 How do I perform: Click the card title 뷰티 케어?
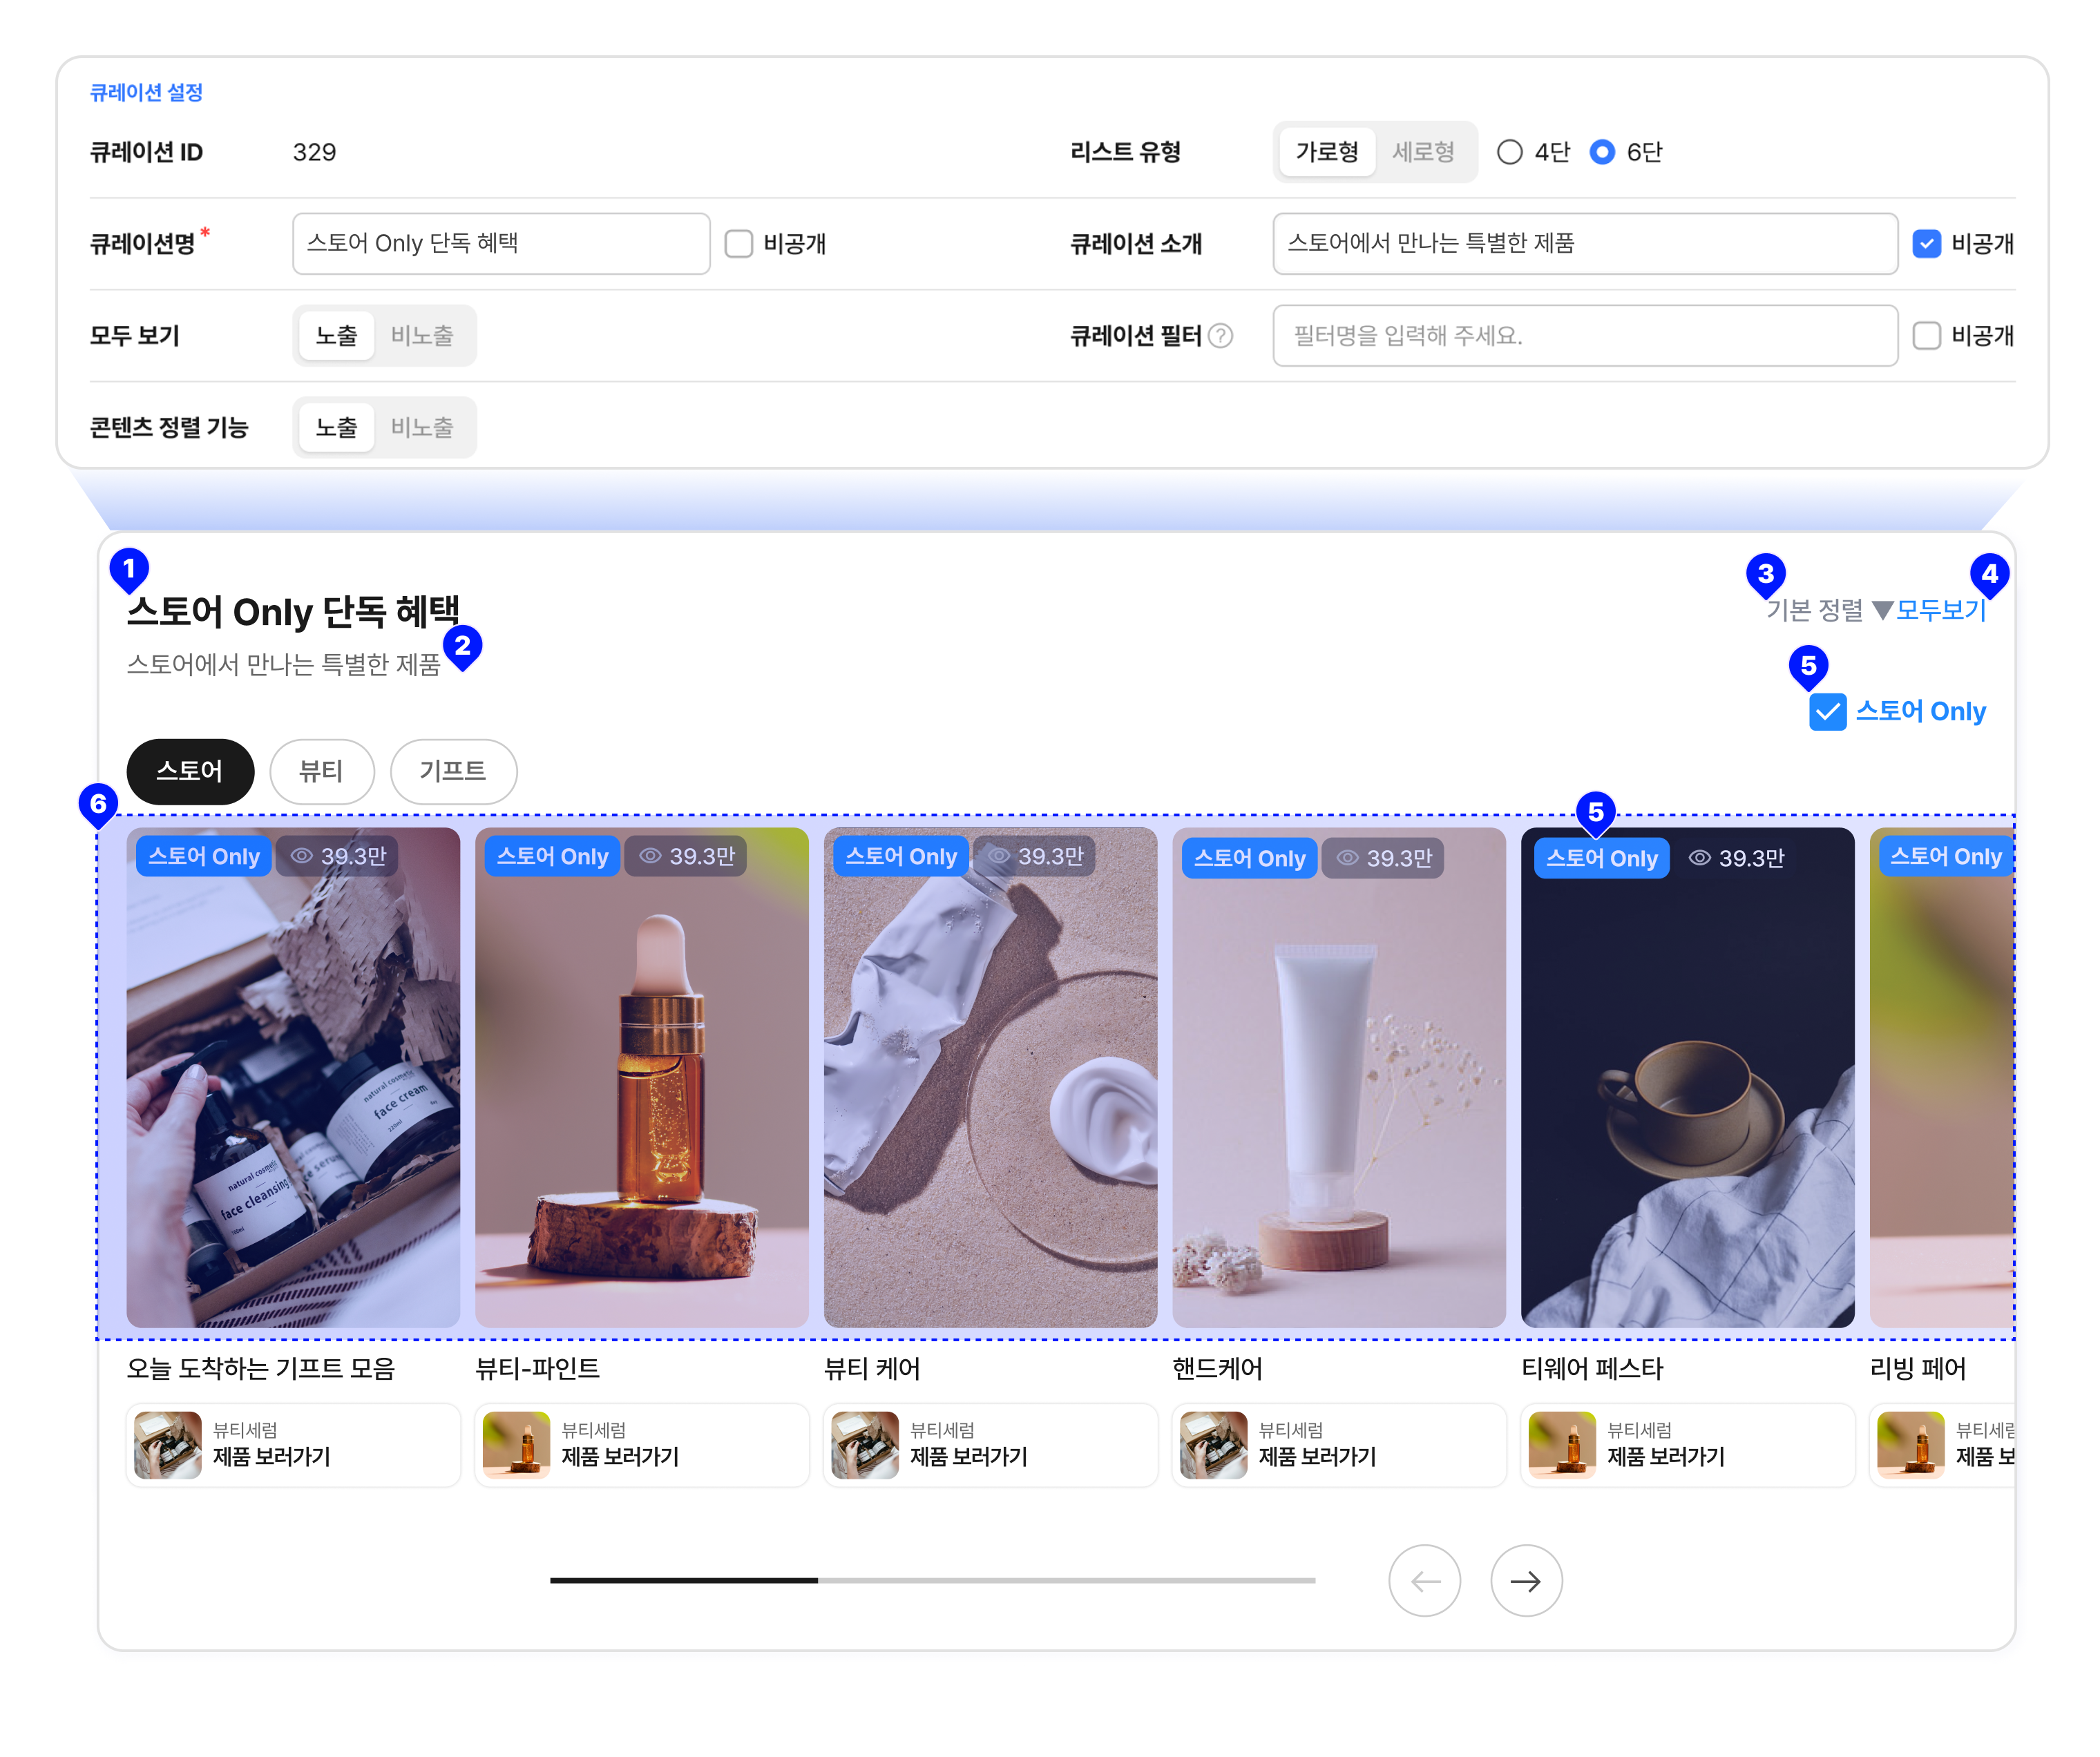click(x=872, y=1369)
